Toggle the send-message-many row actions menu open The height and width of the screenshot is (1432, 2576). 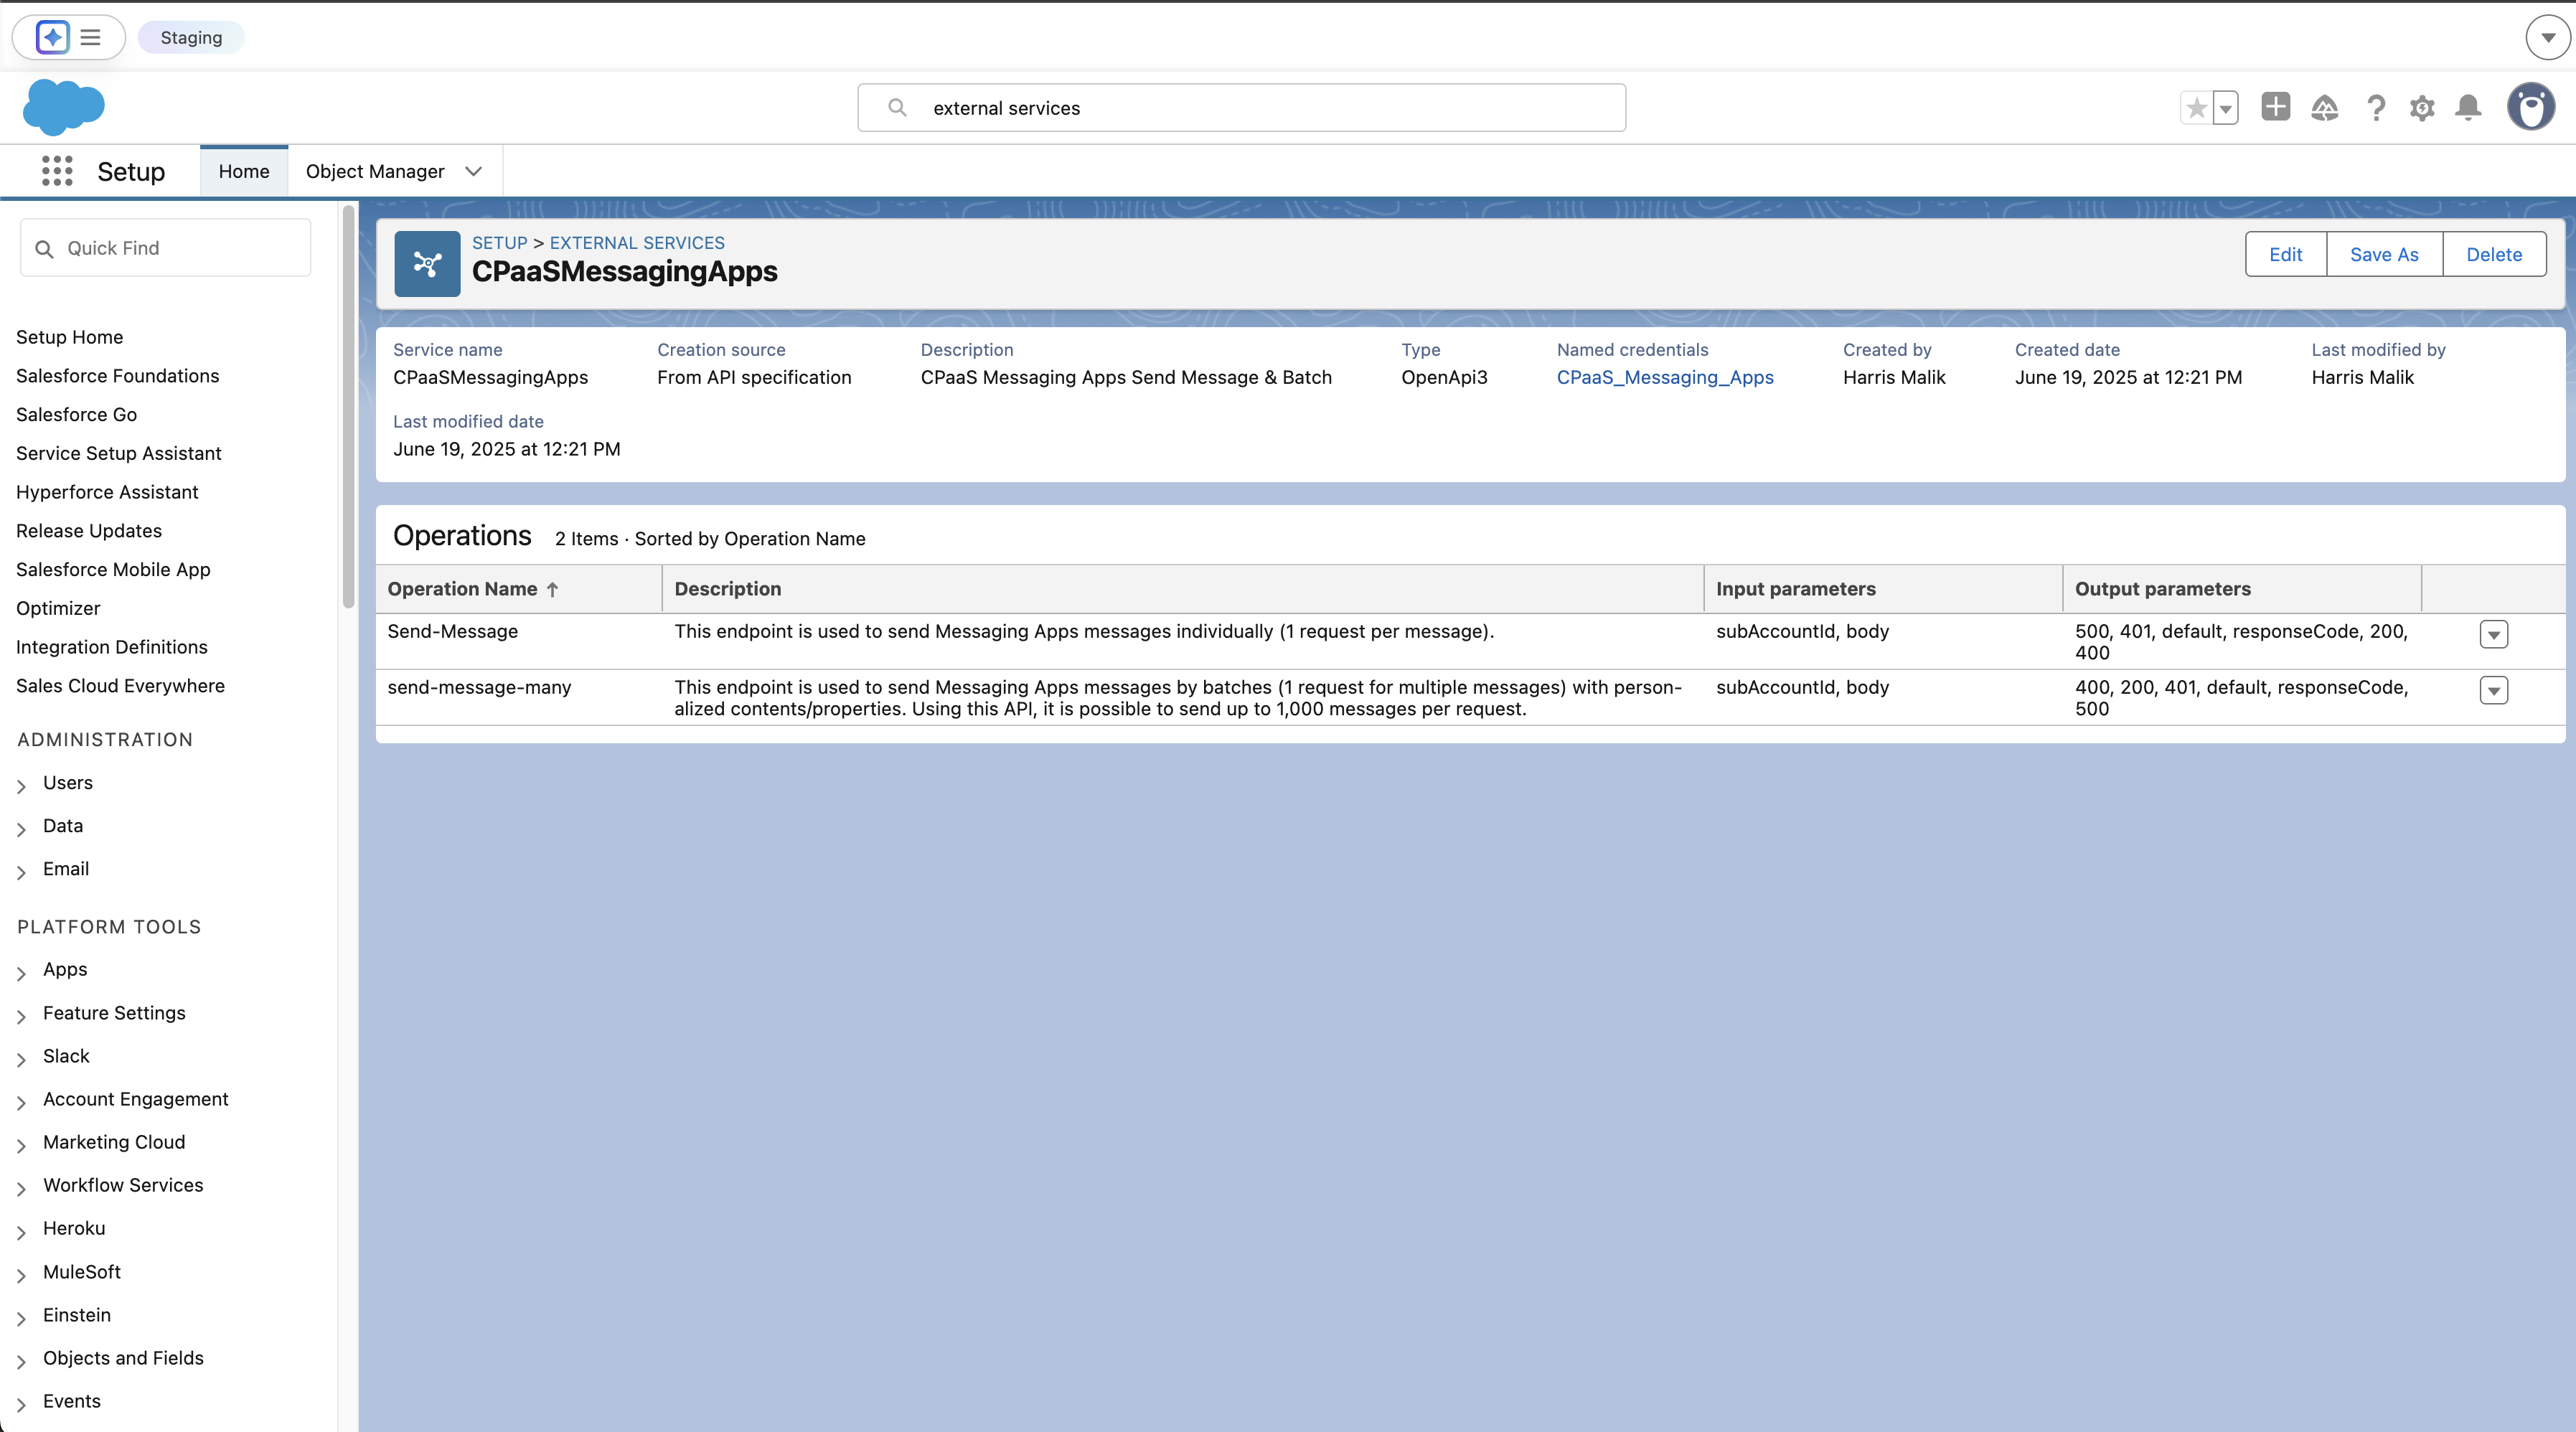click(x=2495, y=690)
